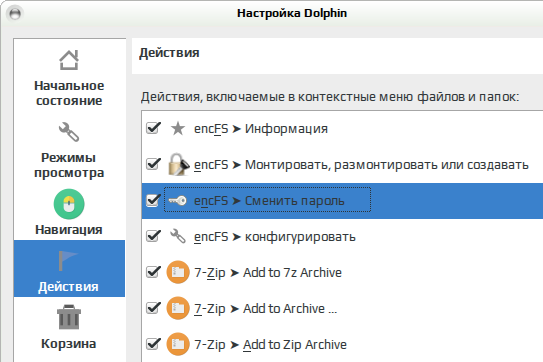This screenshot has height=362, width=543.
Task: Select the text encFS ➤ Сменить пароль
Action: click(x=269, y=201)
